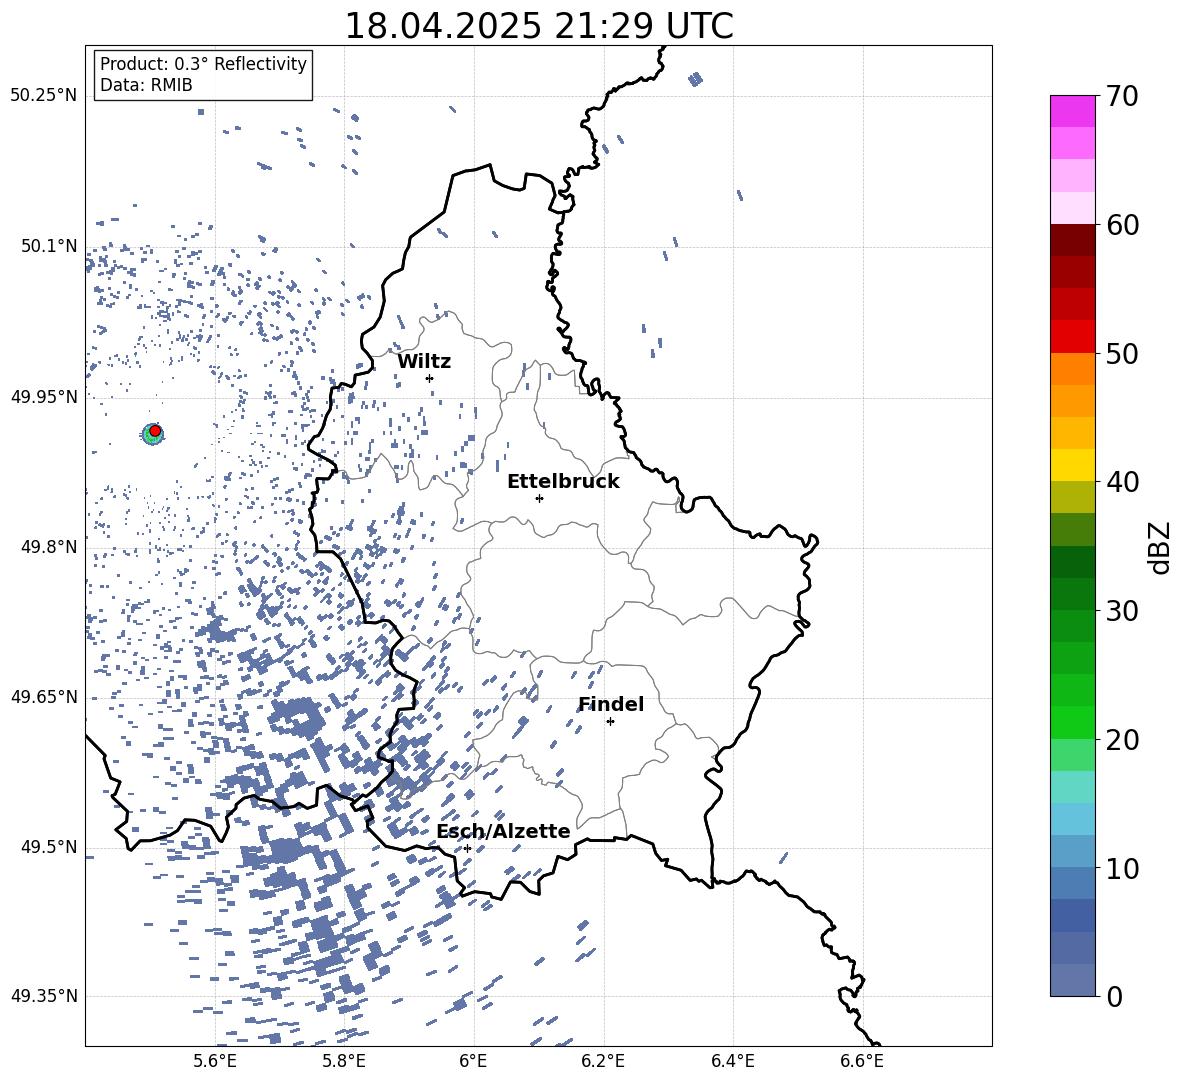
Task: Click the 'Data: RMIB' text
Action: (x=146, y=85)
